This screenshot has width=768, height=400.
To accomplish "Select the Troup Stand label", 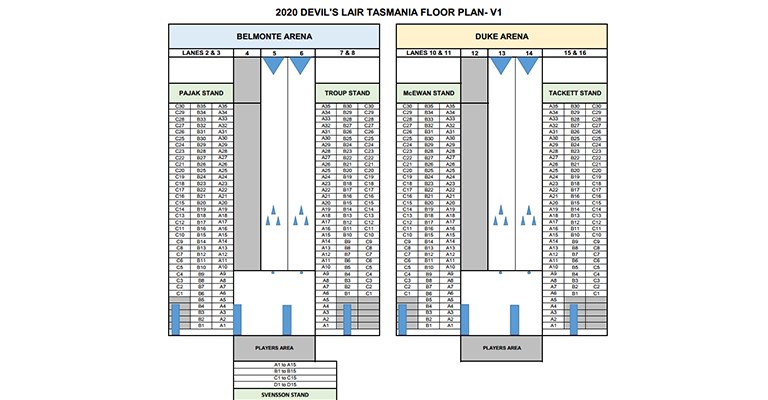I will [347, 93].
